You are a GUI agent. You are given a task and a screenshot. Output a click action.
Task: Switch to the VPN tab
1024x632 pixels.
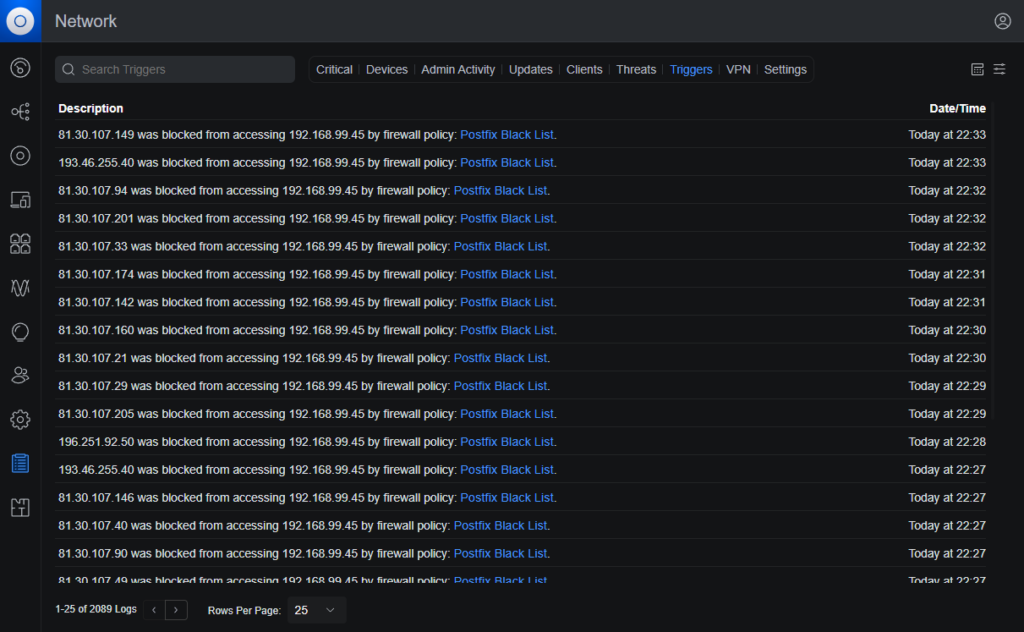[738, 69]
